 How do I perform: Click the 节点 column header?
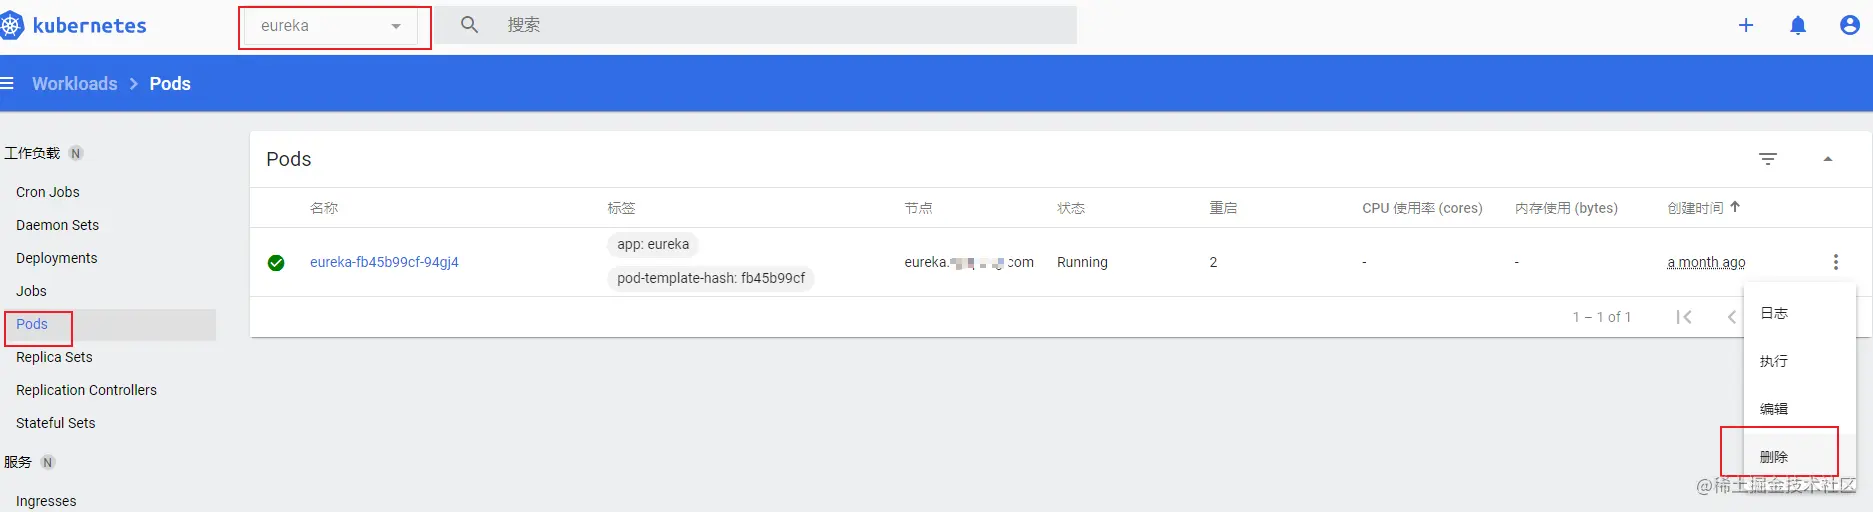point(918,208)
